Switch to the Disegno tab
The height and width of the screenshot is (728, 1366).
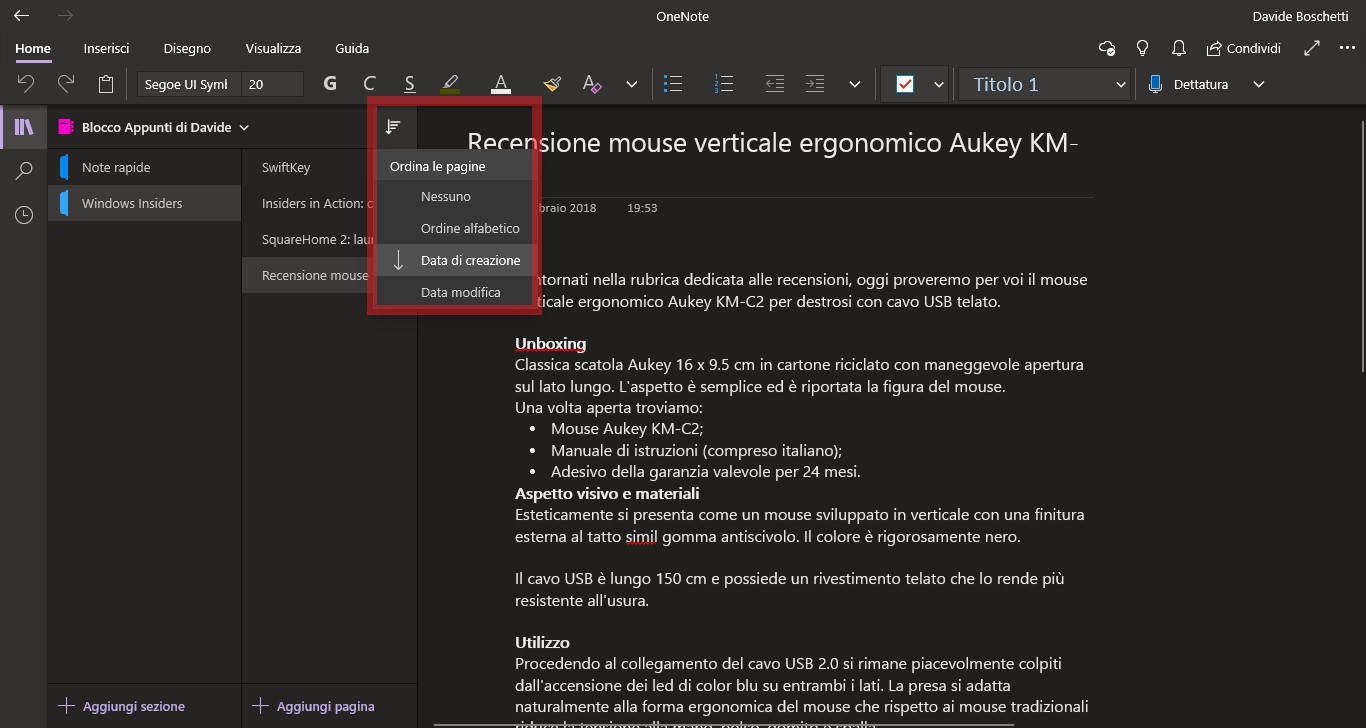(187, 48)
